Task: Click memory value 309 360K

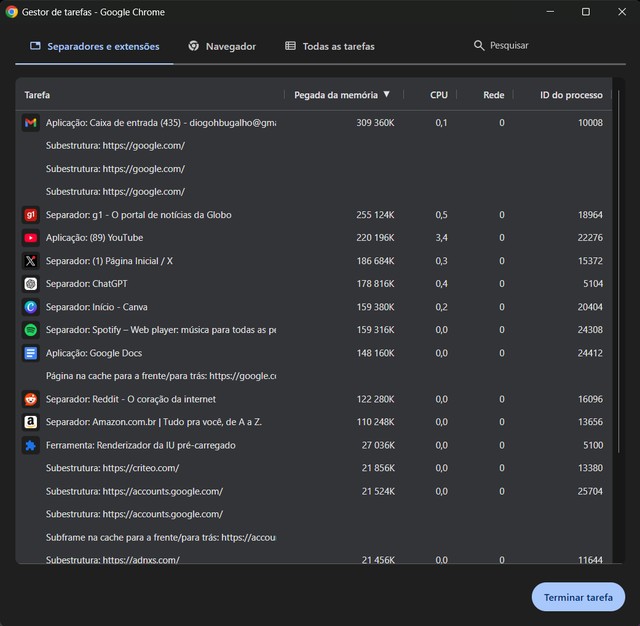Action: [375, 122]
